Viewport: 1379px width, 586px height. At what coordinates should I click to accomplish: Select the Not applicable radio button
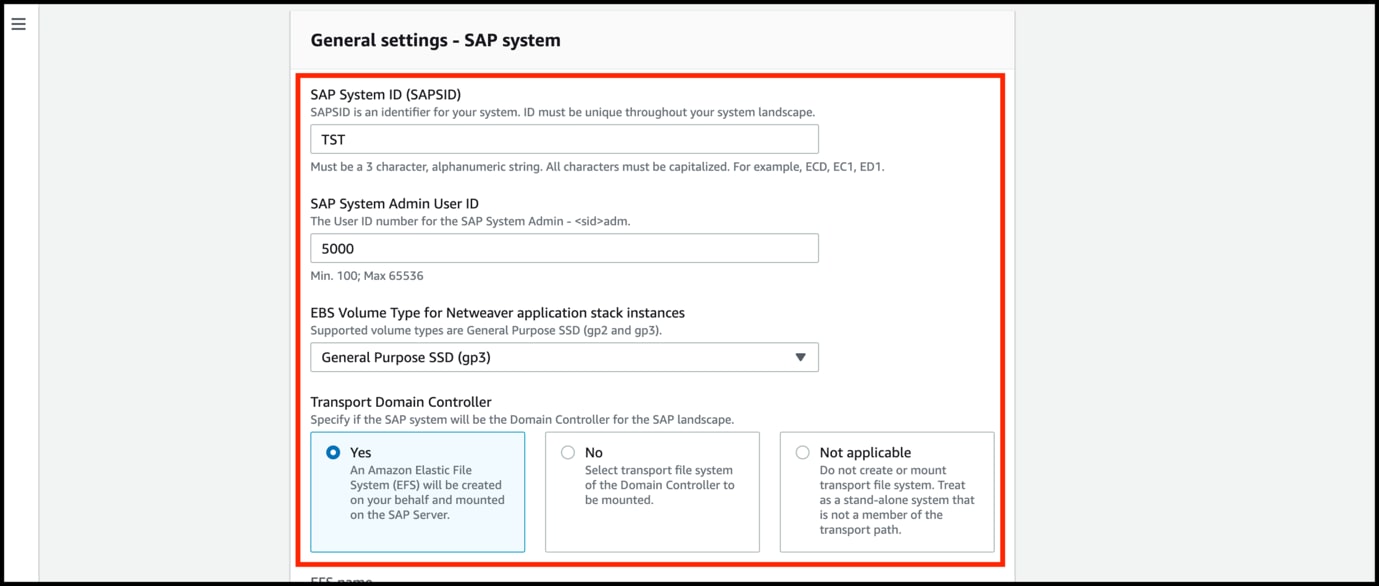pyautogui.click(x=802, y=452)
